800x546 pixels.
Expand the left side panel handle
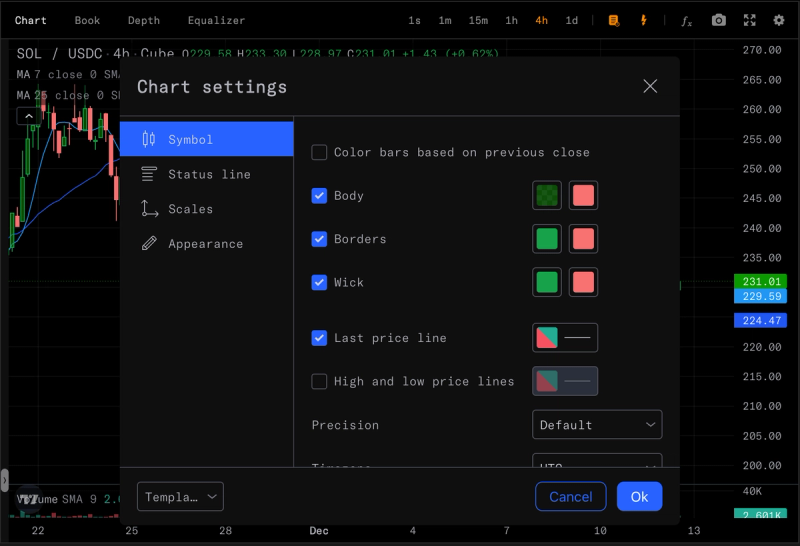[x=4, y=480]
